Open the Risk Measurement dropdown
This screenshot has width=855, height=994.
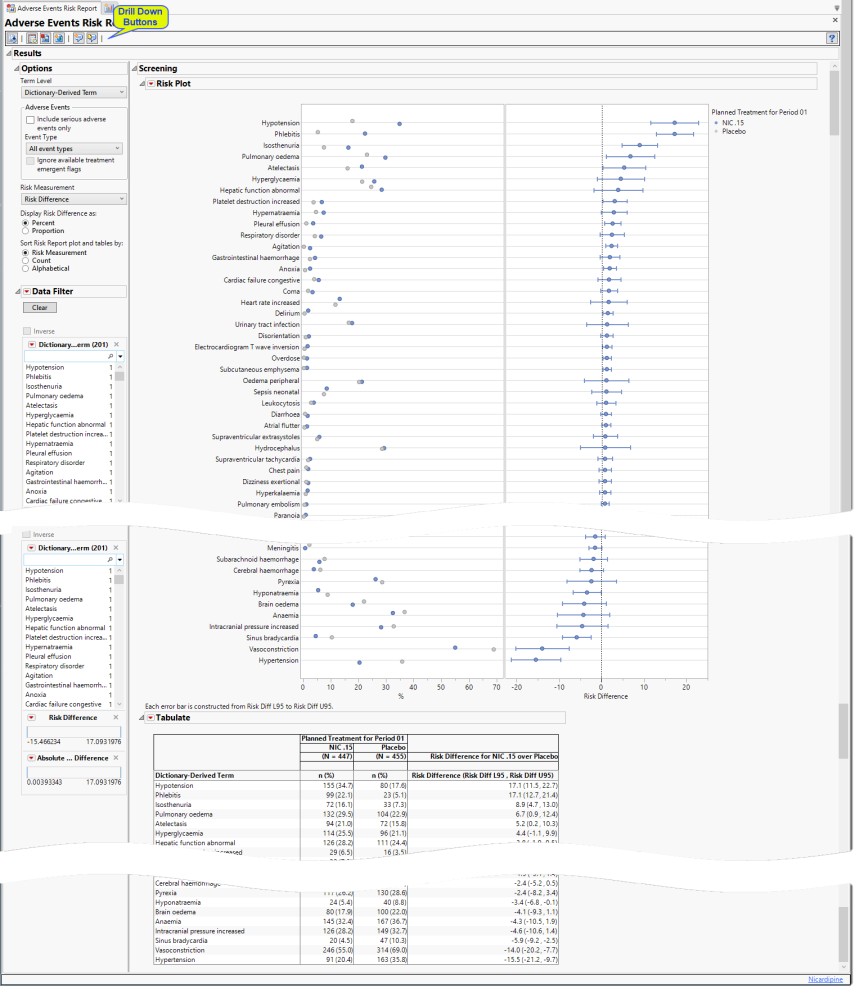(74, 200)
